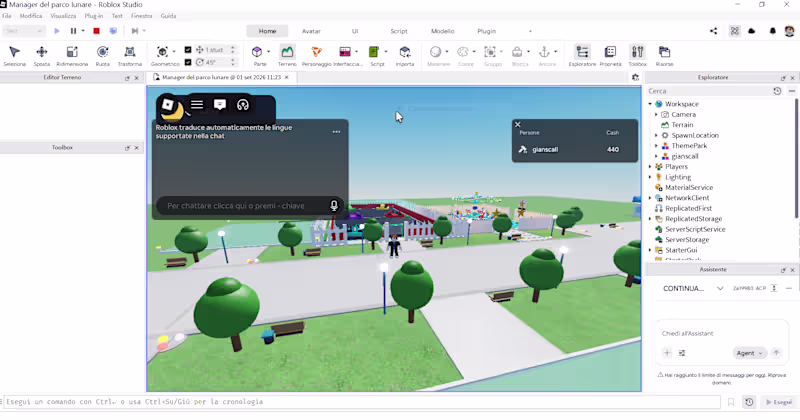This screenshot has height=420, width=800.
Task: Expand the ReplicatedStorage node
Action: point(650,219)
